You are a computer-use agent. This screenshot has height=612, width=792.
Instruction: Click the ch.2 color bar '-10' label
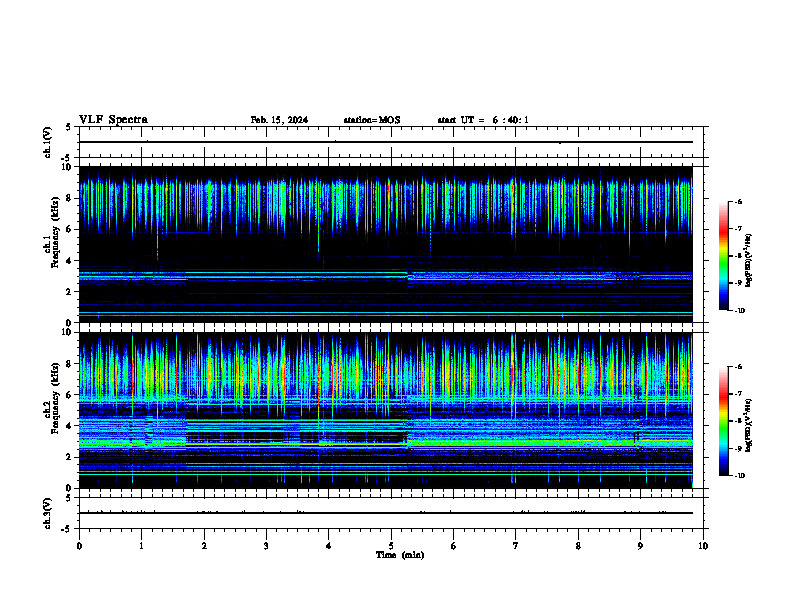click(x=739, y=476)
